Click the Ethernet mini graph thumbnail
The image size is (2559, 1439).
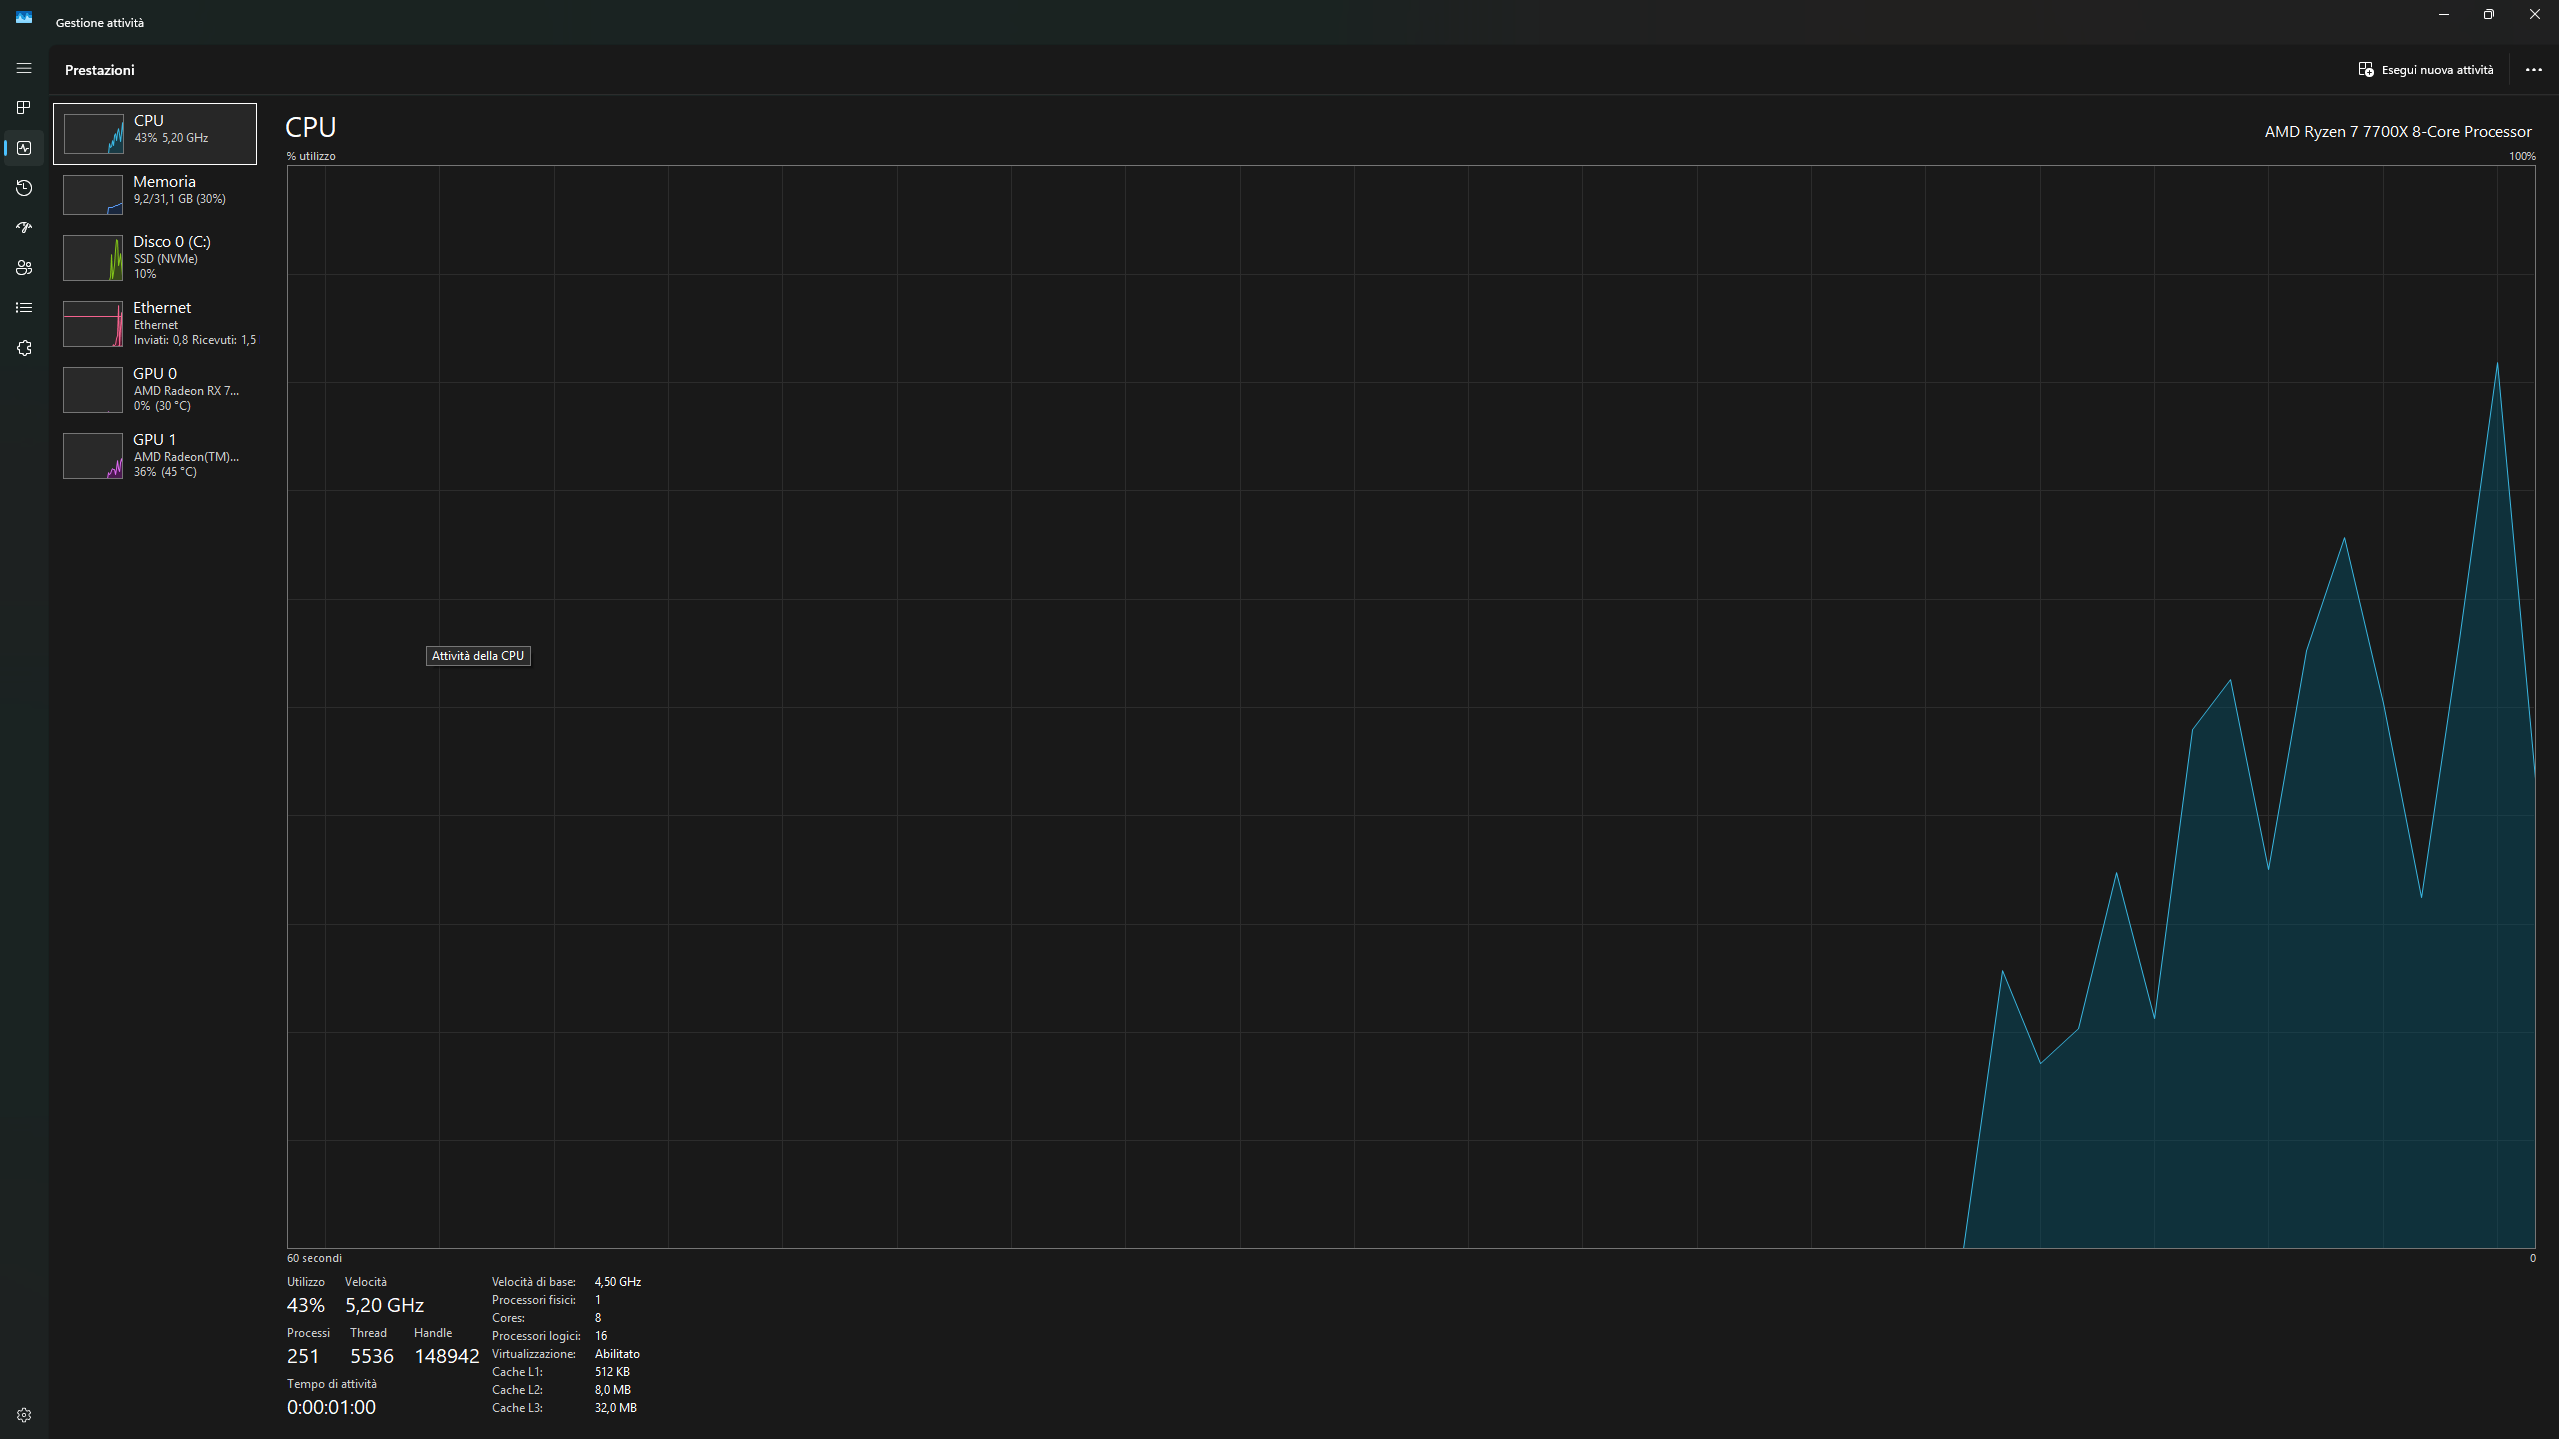pos(93,324)
